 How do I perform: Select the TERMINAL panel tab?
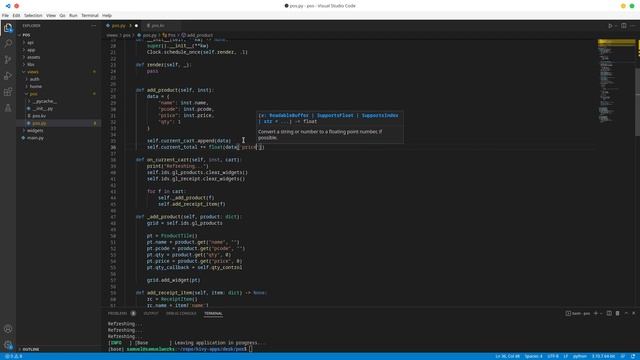coord(213,313)
